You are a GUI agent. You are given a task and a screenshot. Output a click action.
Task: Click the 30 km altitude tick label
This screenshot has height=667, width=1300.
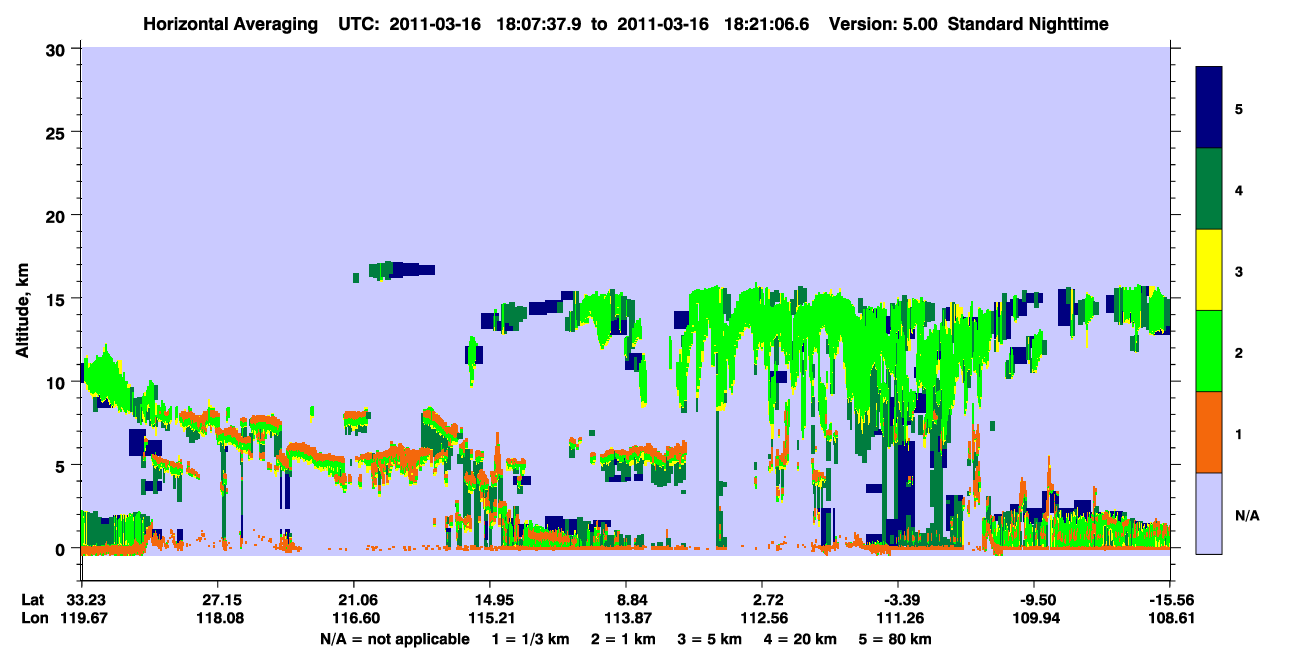[58, 49]
